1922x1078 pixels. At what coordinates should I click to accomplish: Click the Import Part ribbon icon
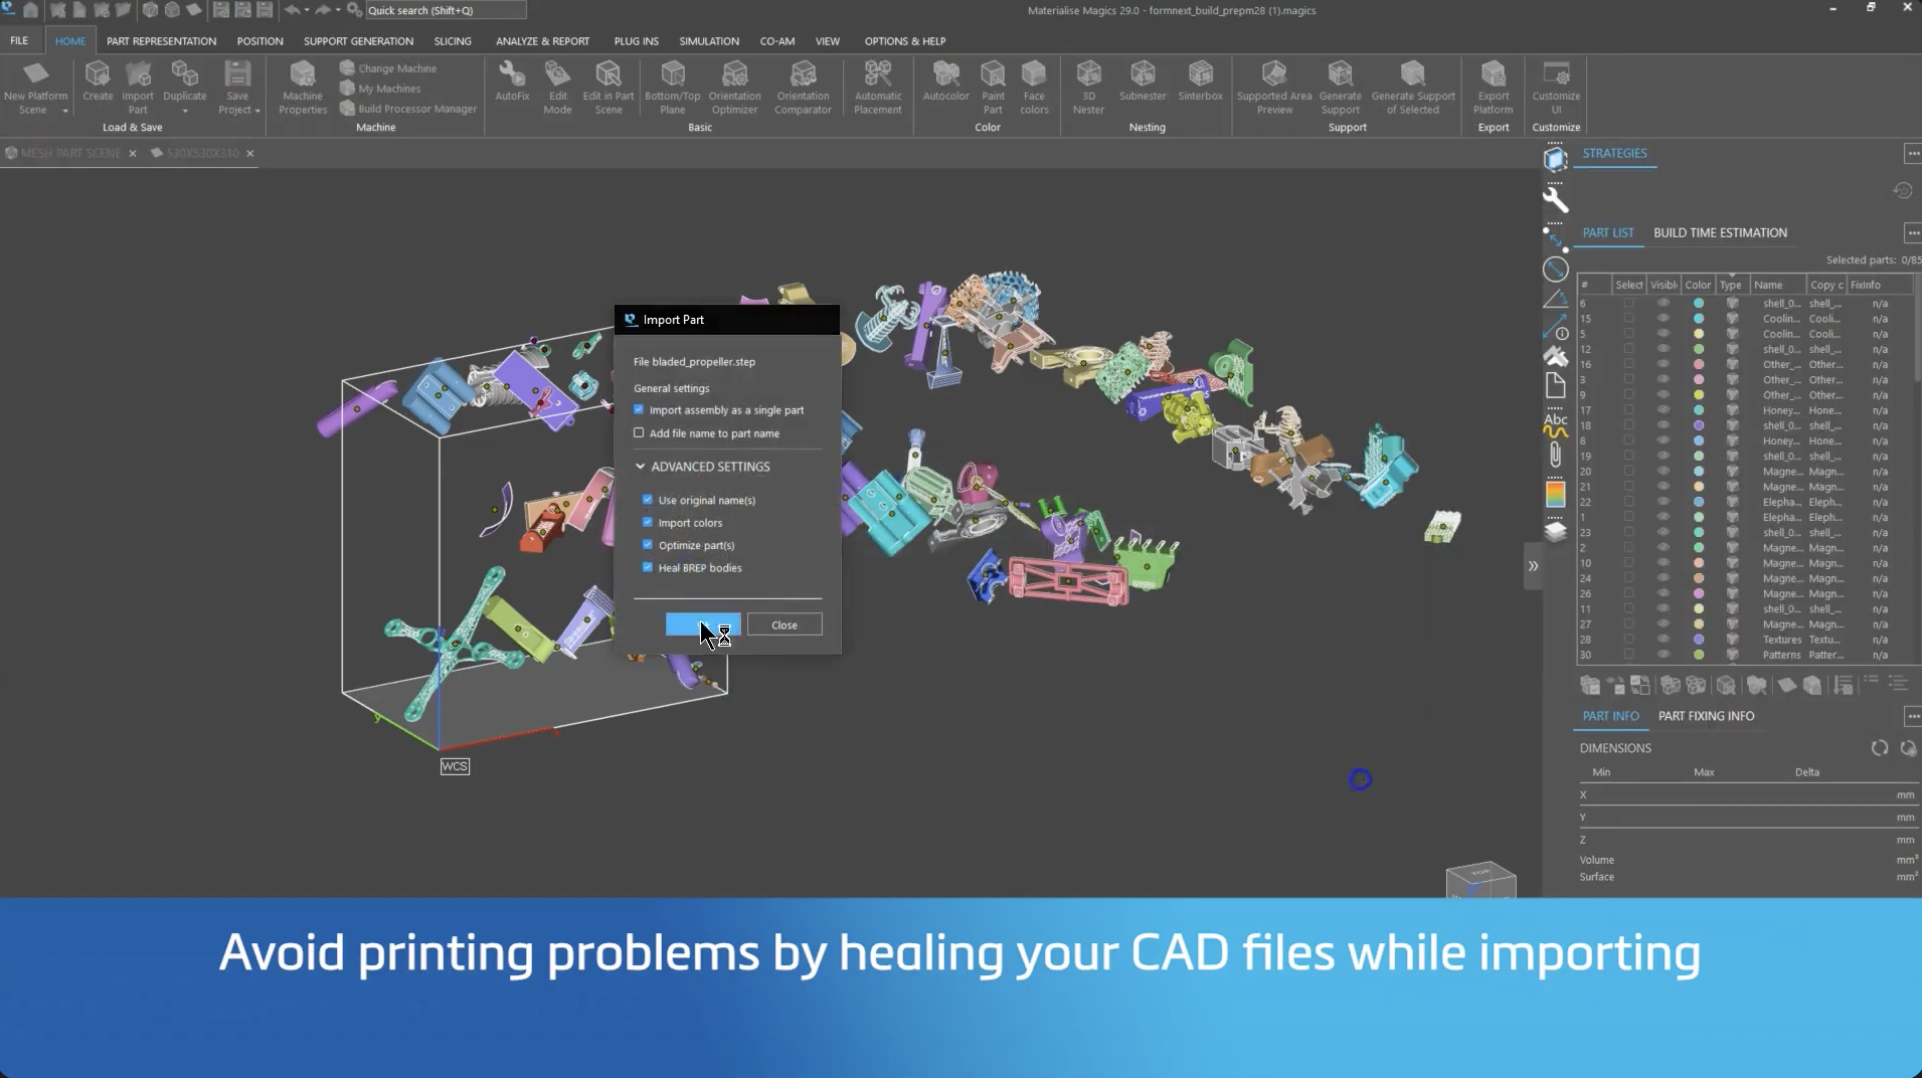click(138, 87)
